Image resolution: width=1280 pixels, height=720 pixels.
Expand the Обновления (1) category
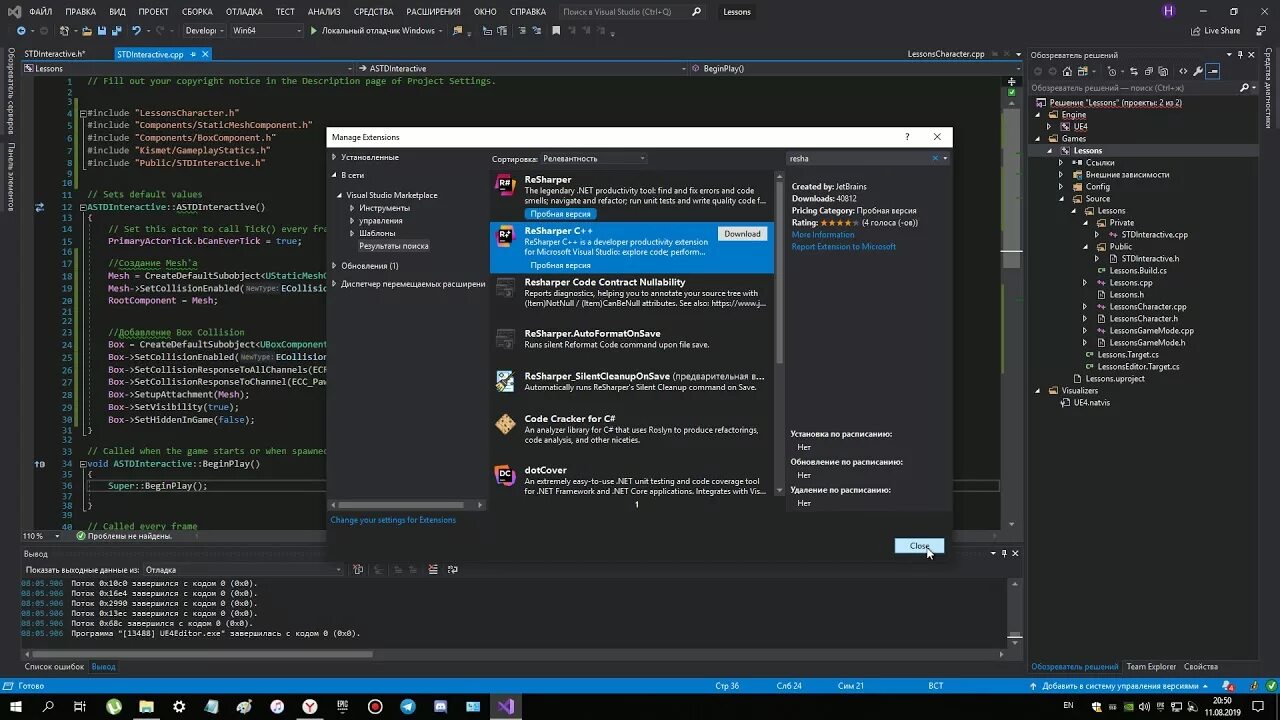coord(334,266)
